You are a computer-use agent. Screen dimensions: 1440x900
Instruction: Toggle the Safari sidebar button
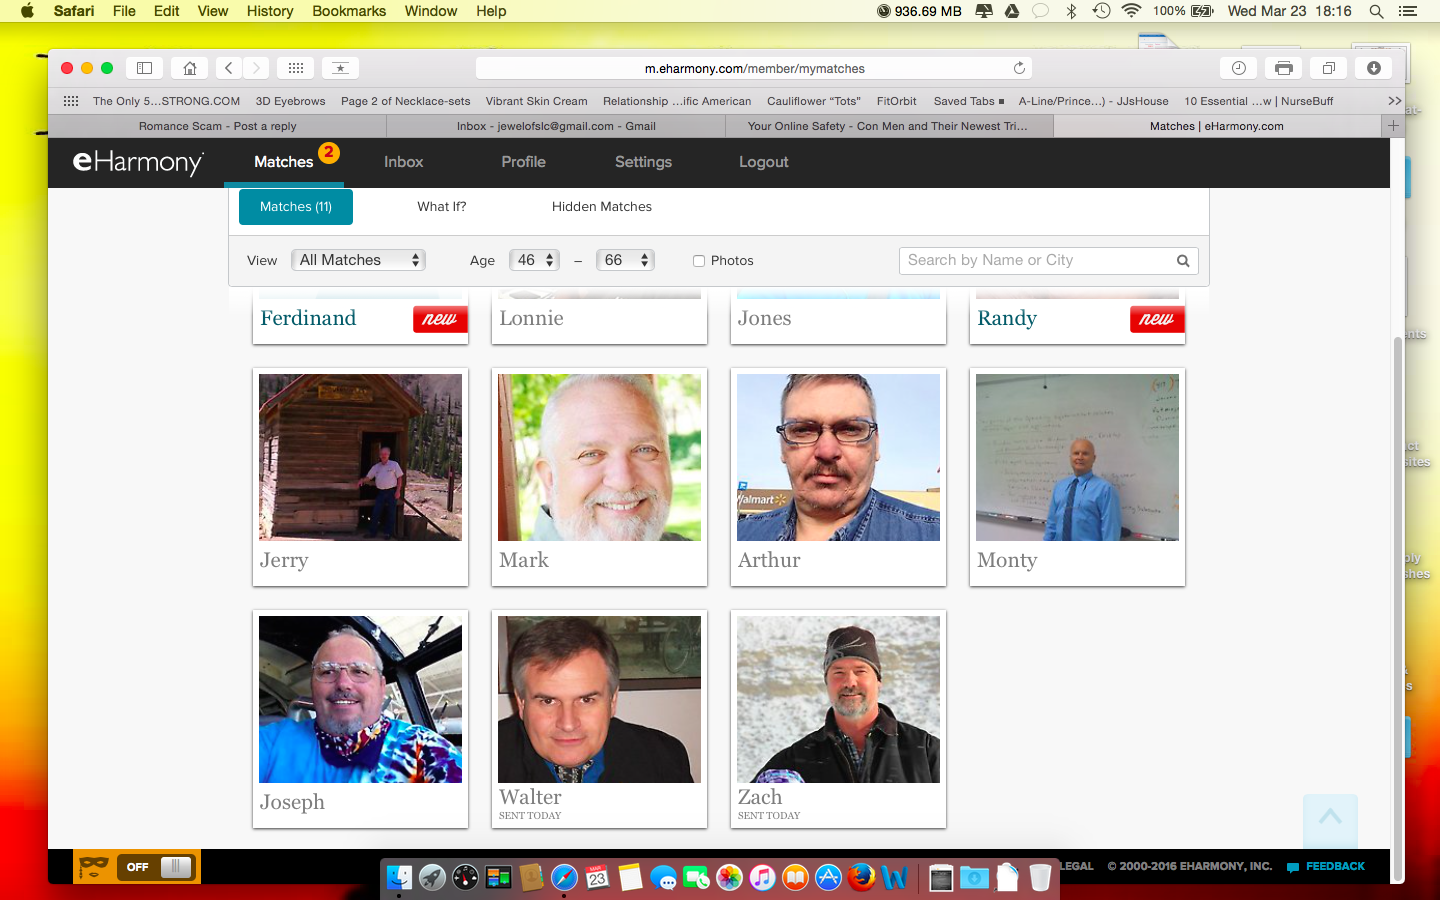144,68
